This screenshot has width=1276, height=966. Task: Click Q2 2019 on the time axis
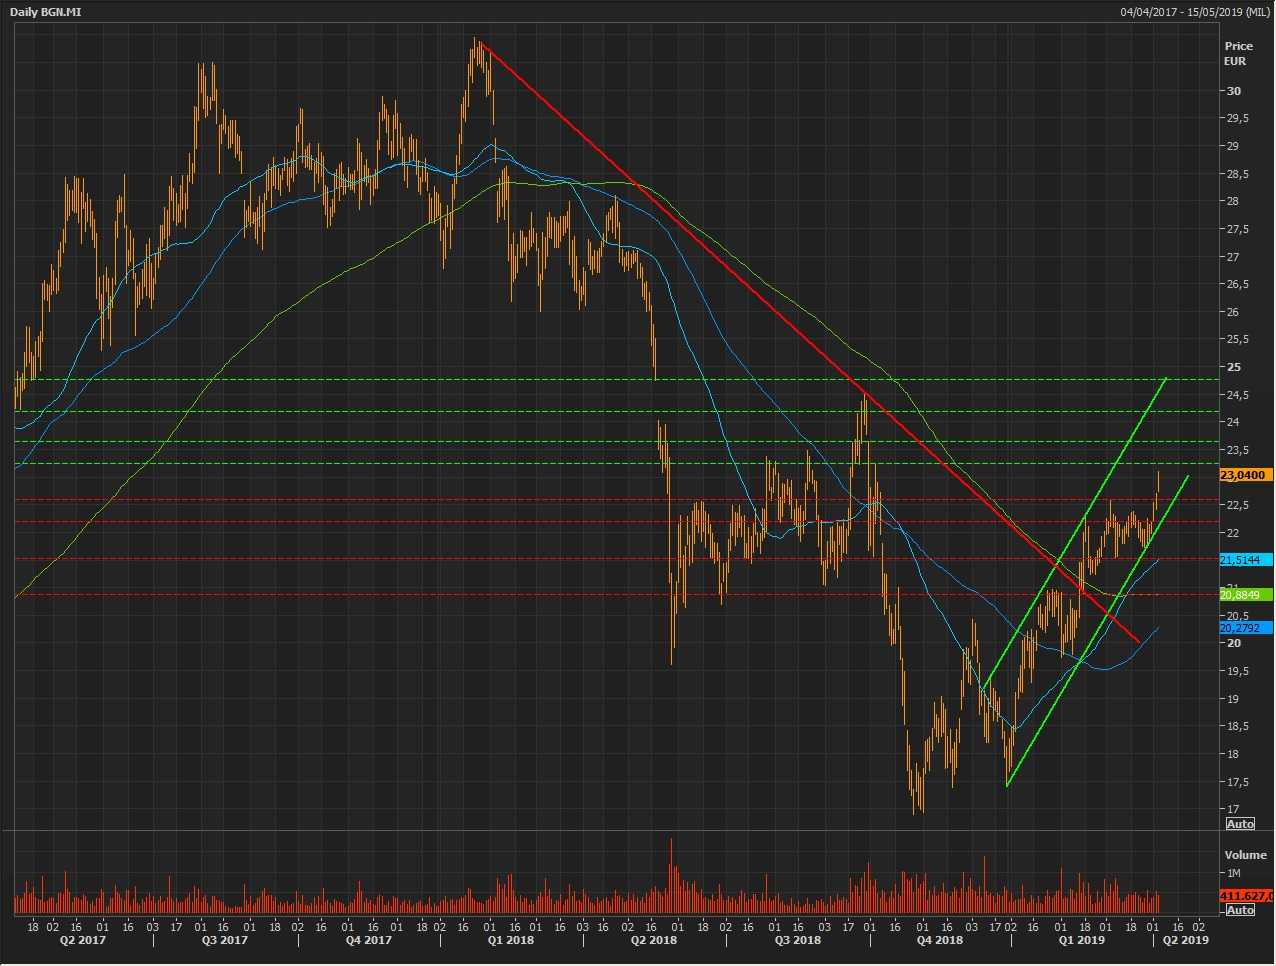[x=1185, y=940]
